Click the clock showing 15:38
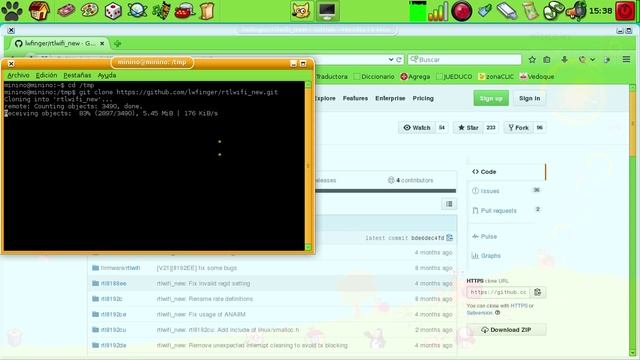This screenshot has height=360, width=640. pos(600,11)
